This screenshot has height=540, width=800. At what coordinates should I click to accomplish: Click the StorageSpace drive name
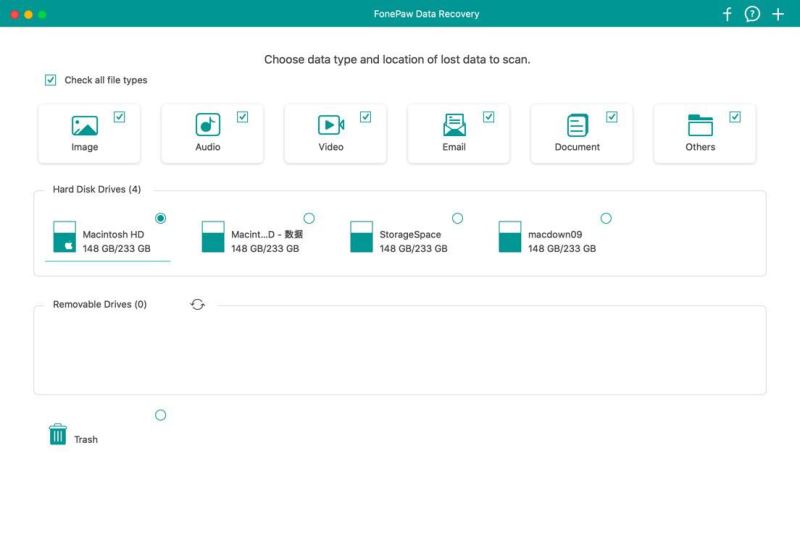click(x=410, y=234)
